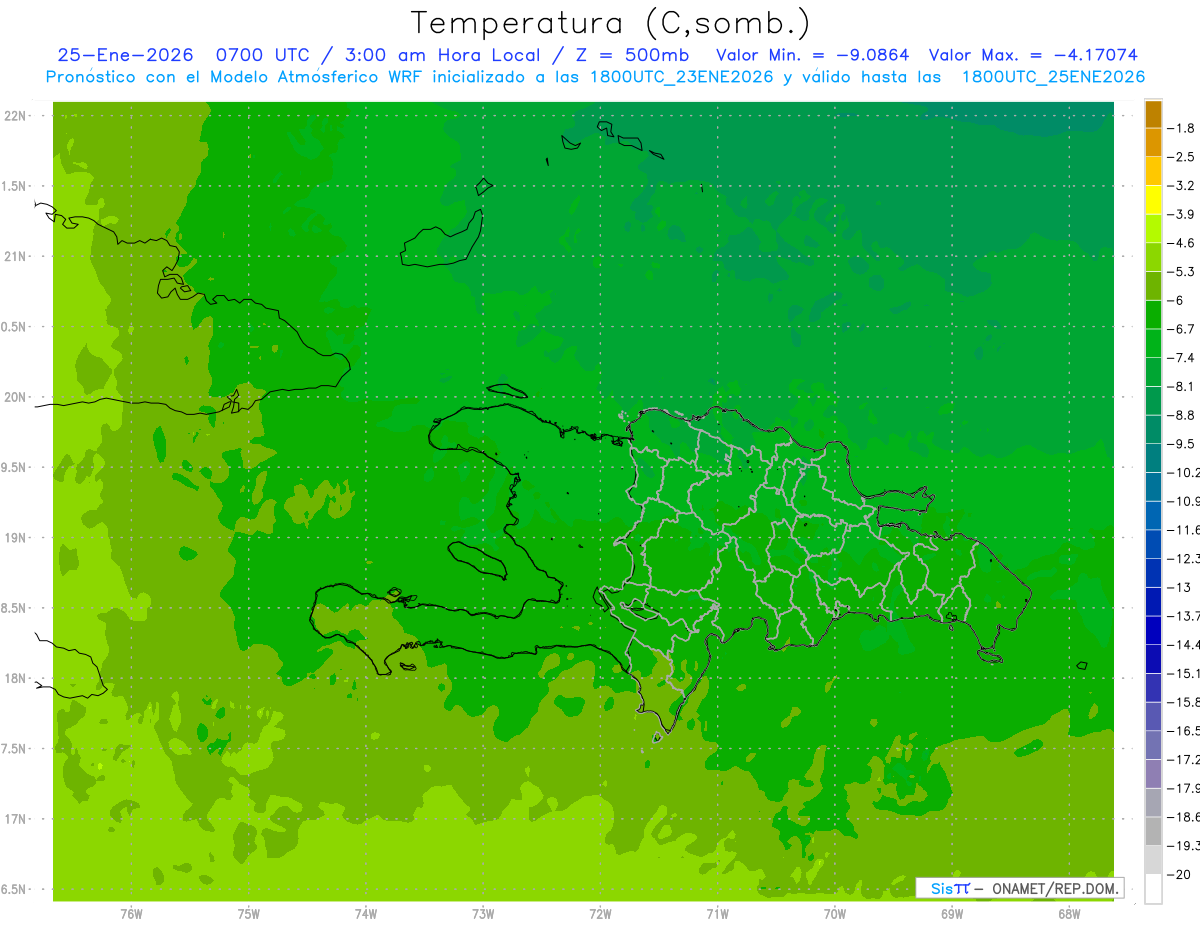
Task: Click the '19N' latitude axis label
Action: [14, 538]
